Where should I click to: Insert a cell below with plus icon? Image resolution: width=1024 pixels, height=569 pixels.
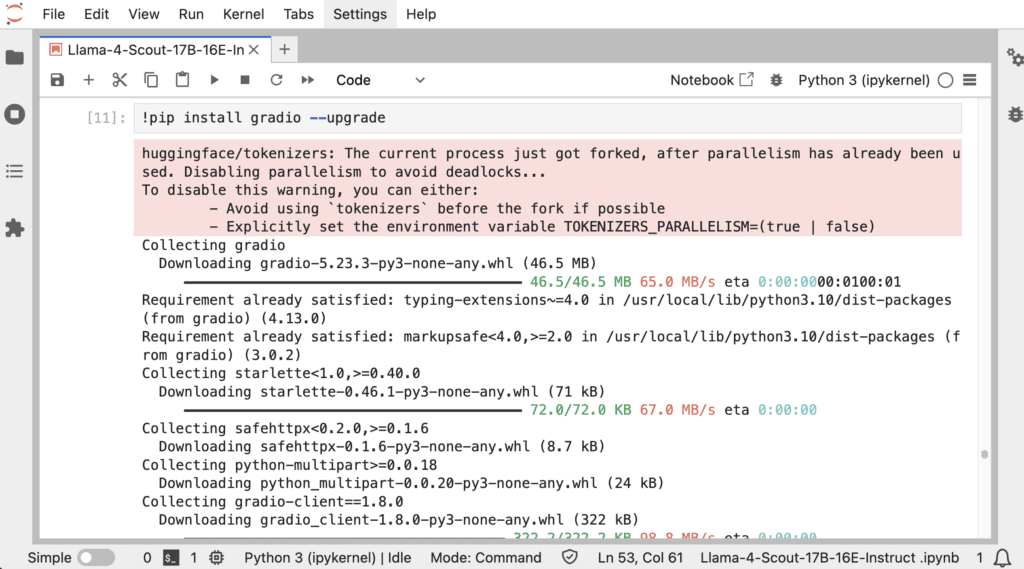[x=88, y=80]
